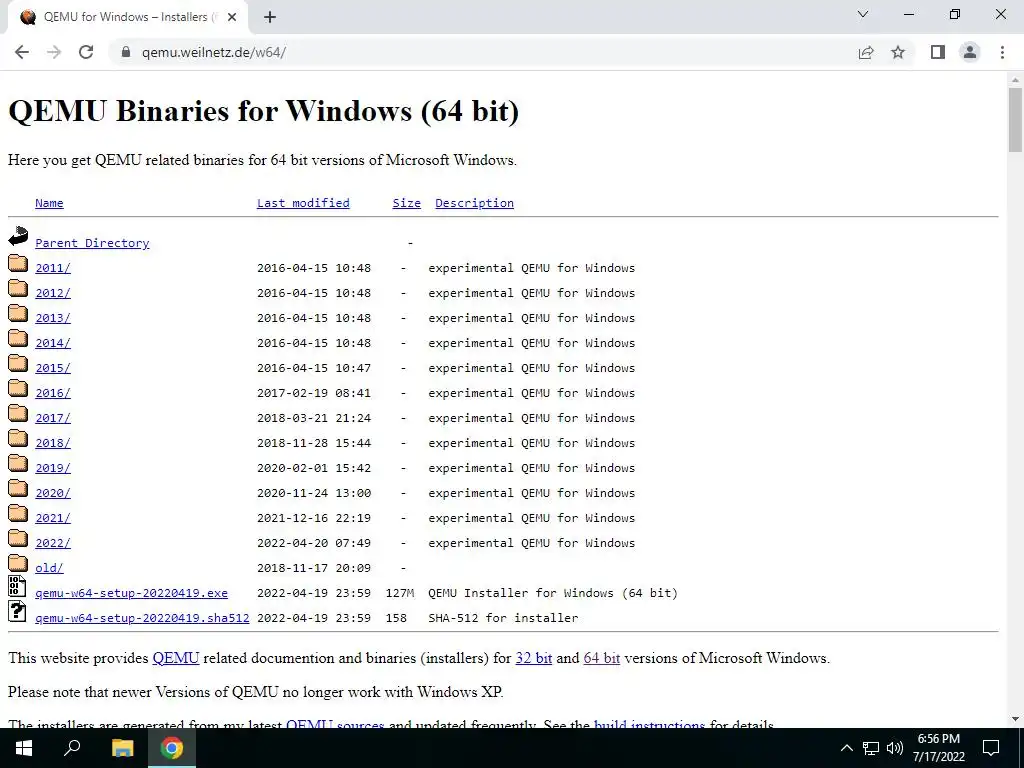This screenshot has height=768, width=1024.
Task: Bookmark this page with the star icon
Action: pyautogui.click(x=898, y=52)
